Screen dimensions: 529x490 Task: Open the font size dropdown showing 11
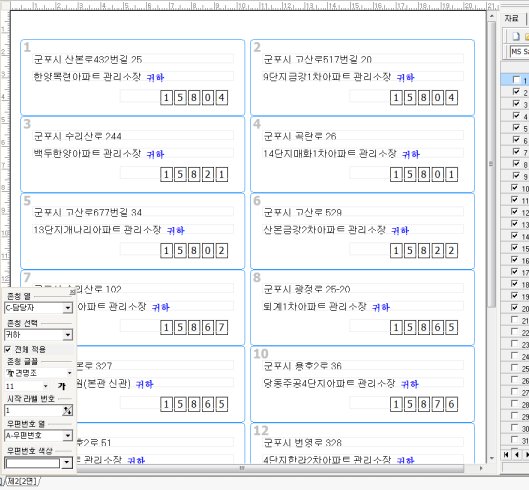(x=26, y=386)
